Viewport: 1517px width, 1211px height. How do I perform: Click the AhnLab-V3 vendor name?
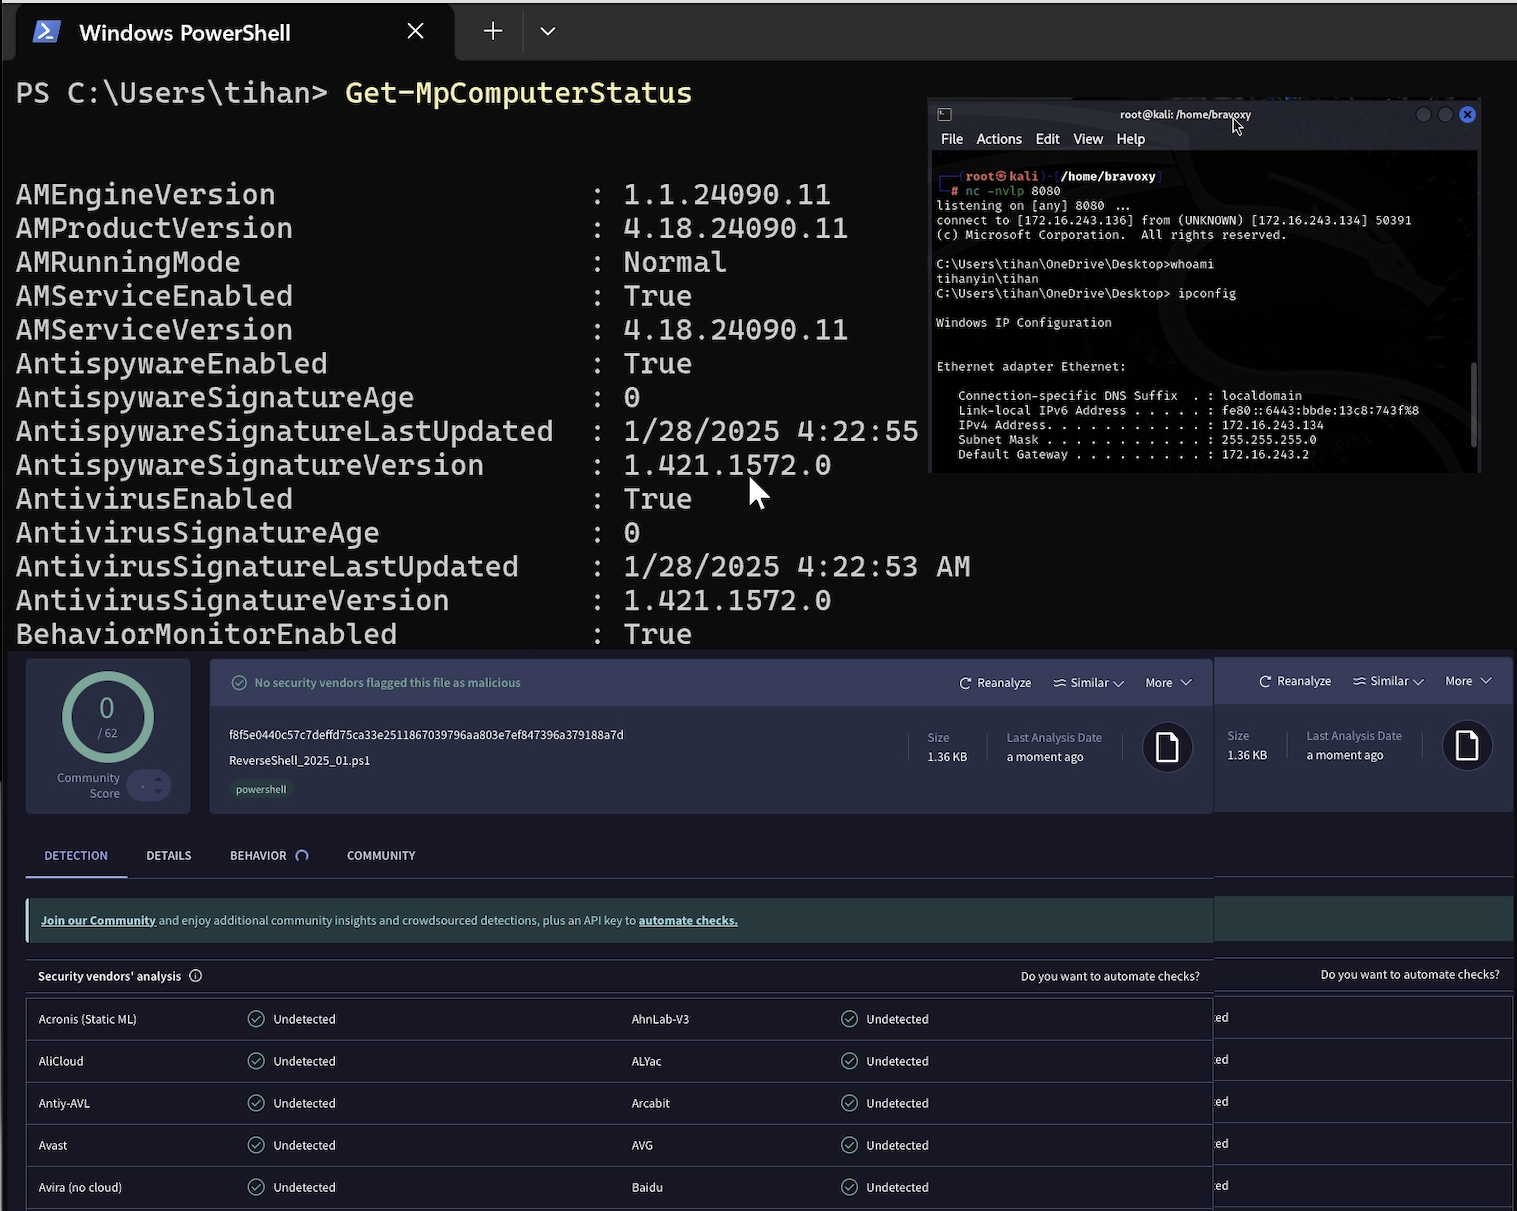pyautogui.click(x=660, y=1020)
